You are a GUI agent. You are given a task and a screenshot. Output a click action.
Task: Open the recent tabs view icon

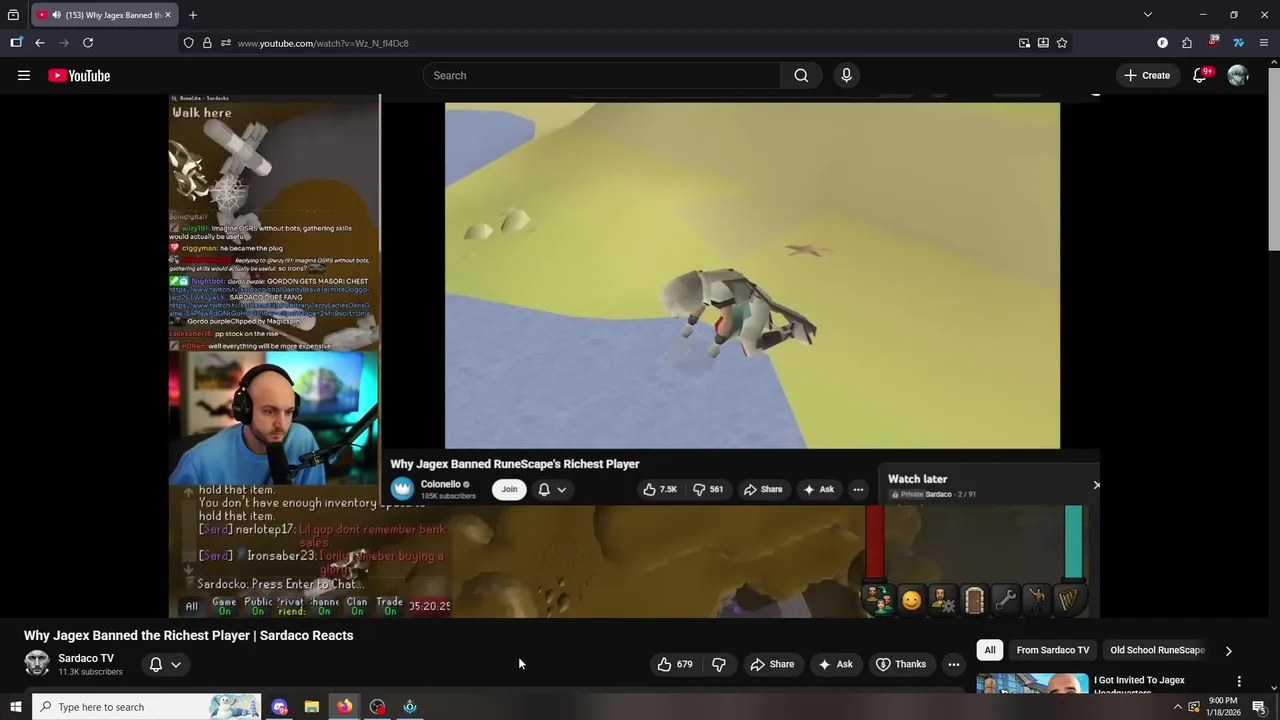[13, 15]
